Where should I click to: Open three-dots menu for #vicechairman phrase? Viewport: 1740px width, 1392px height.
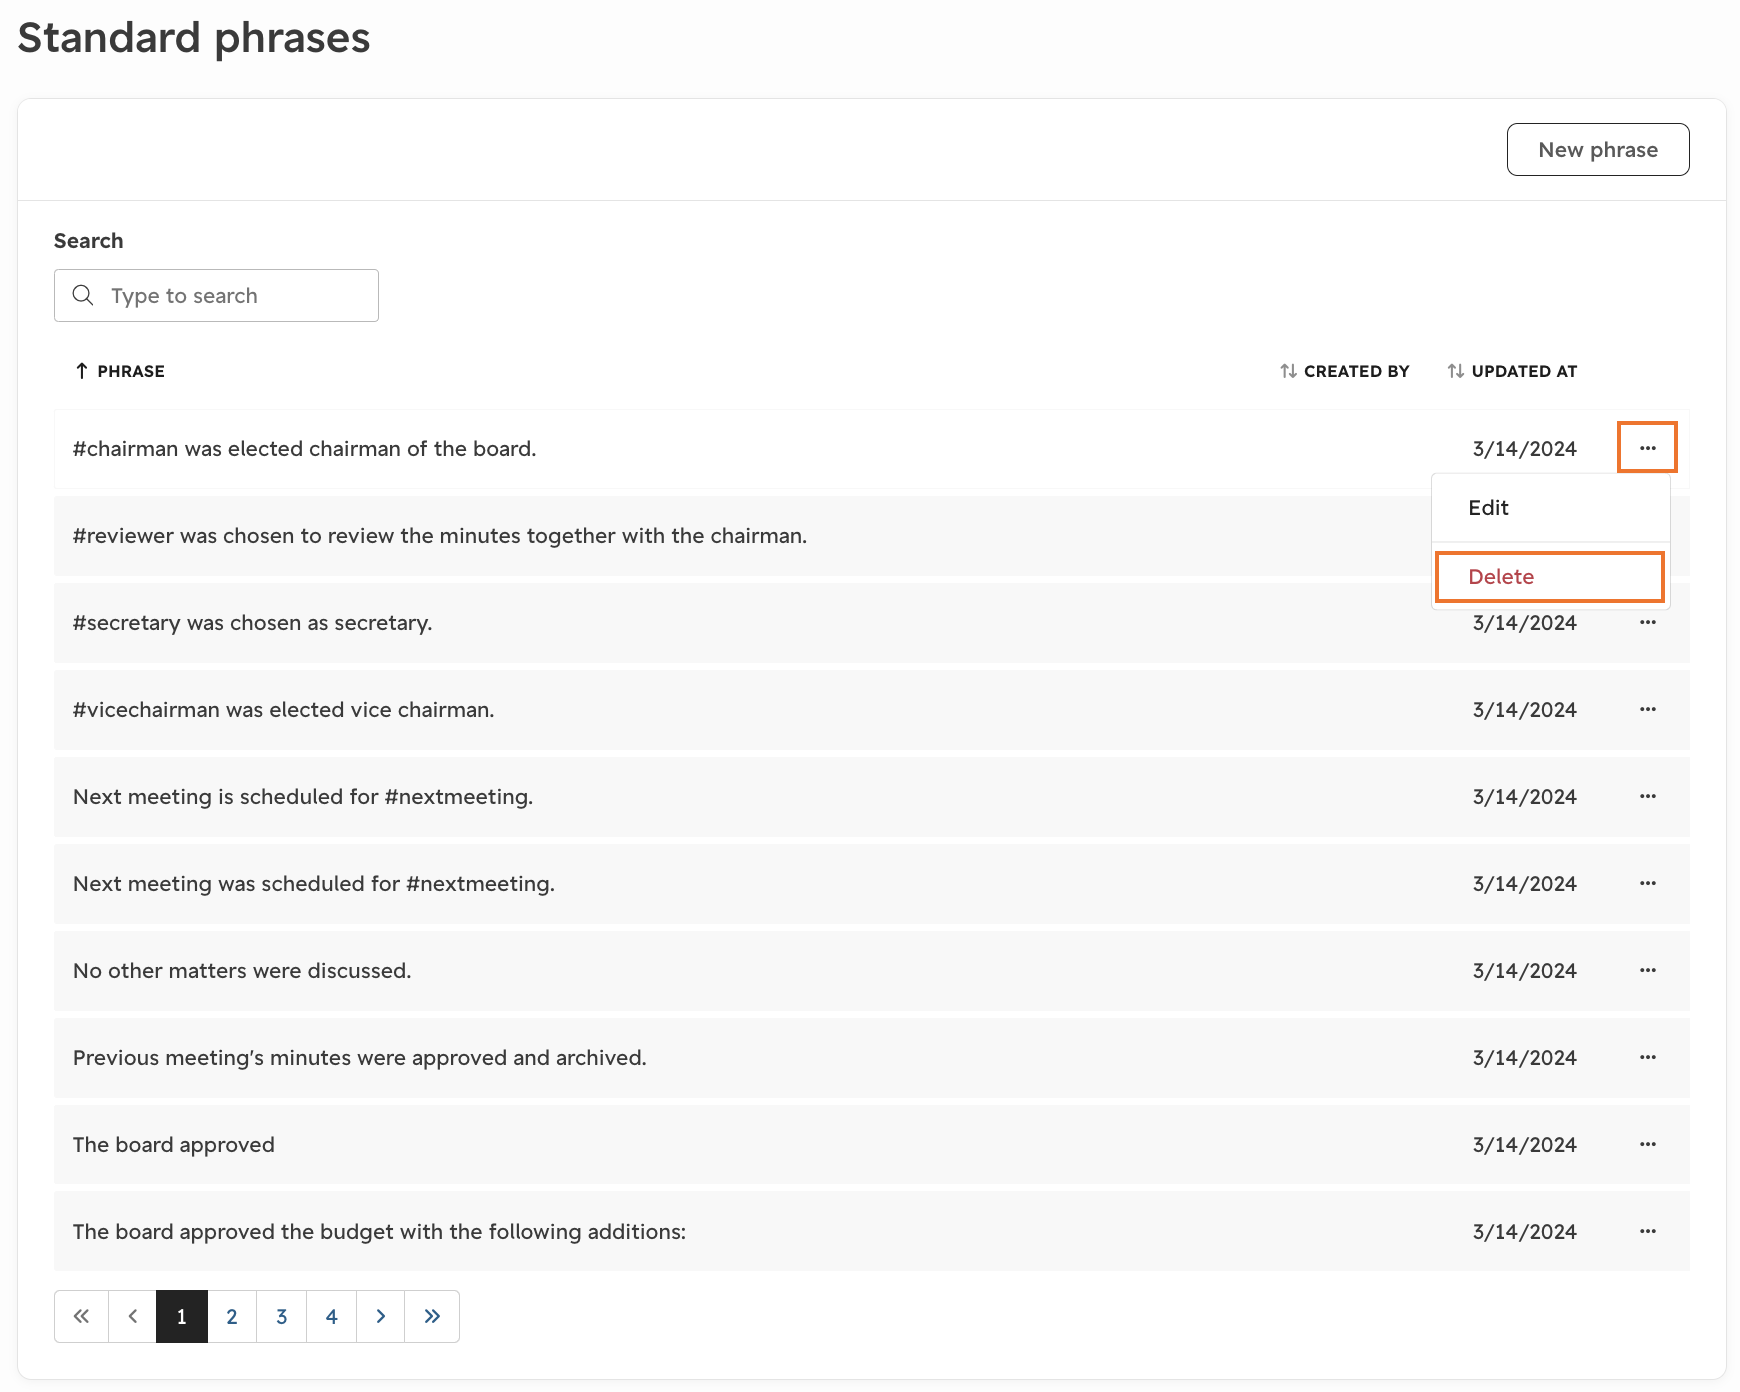point(1647,709)
